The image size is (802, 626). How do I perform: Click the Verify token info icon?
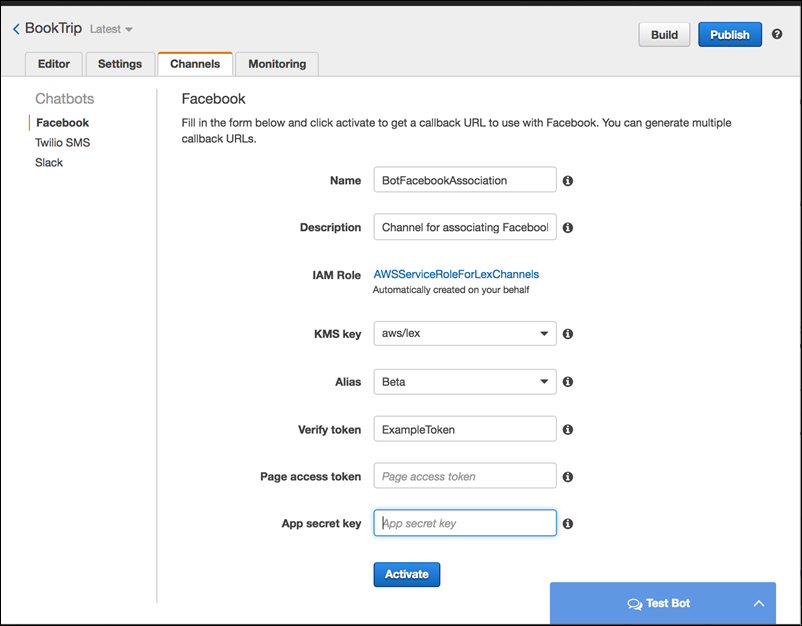tap(567, 429)
